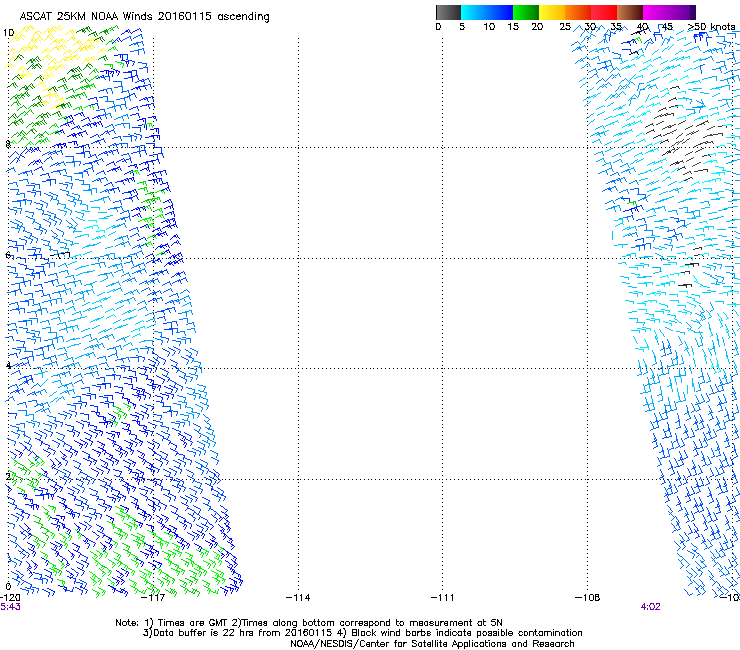The height and width of the screenshot is (650, 740).
Task: Click the '20' value under the color scale
Action: 537,27
